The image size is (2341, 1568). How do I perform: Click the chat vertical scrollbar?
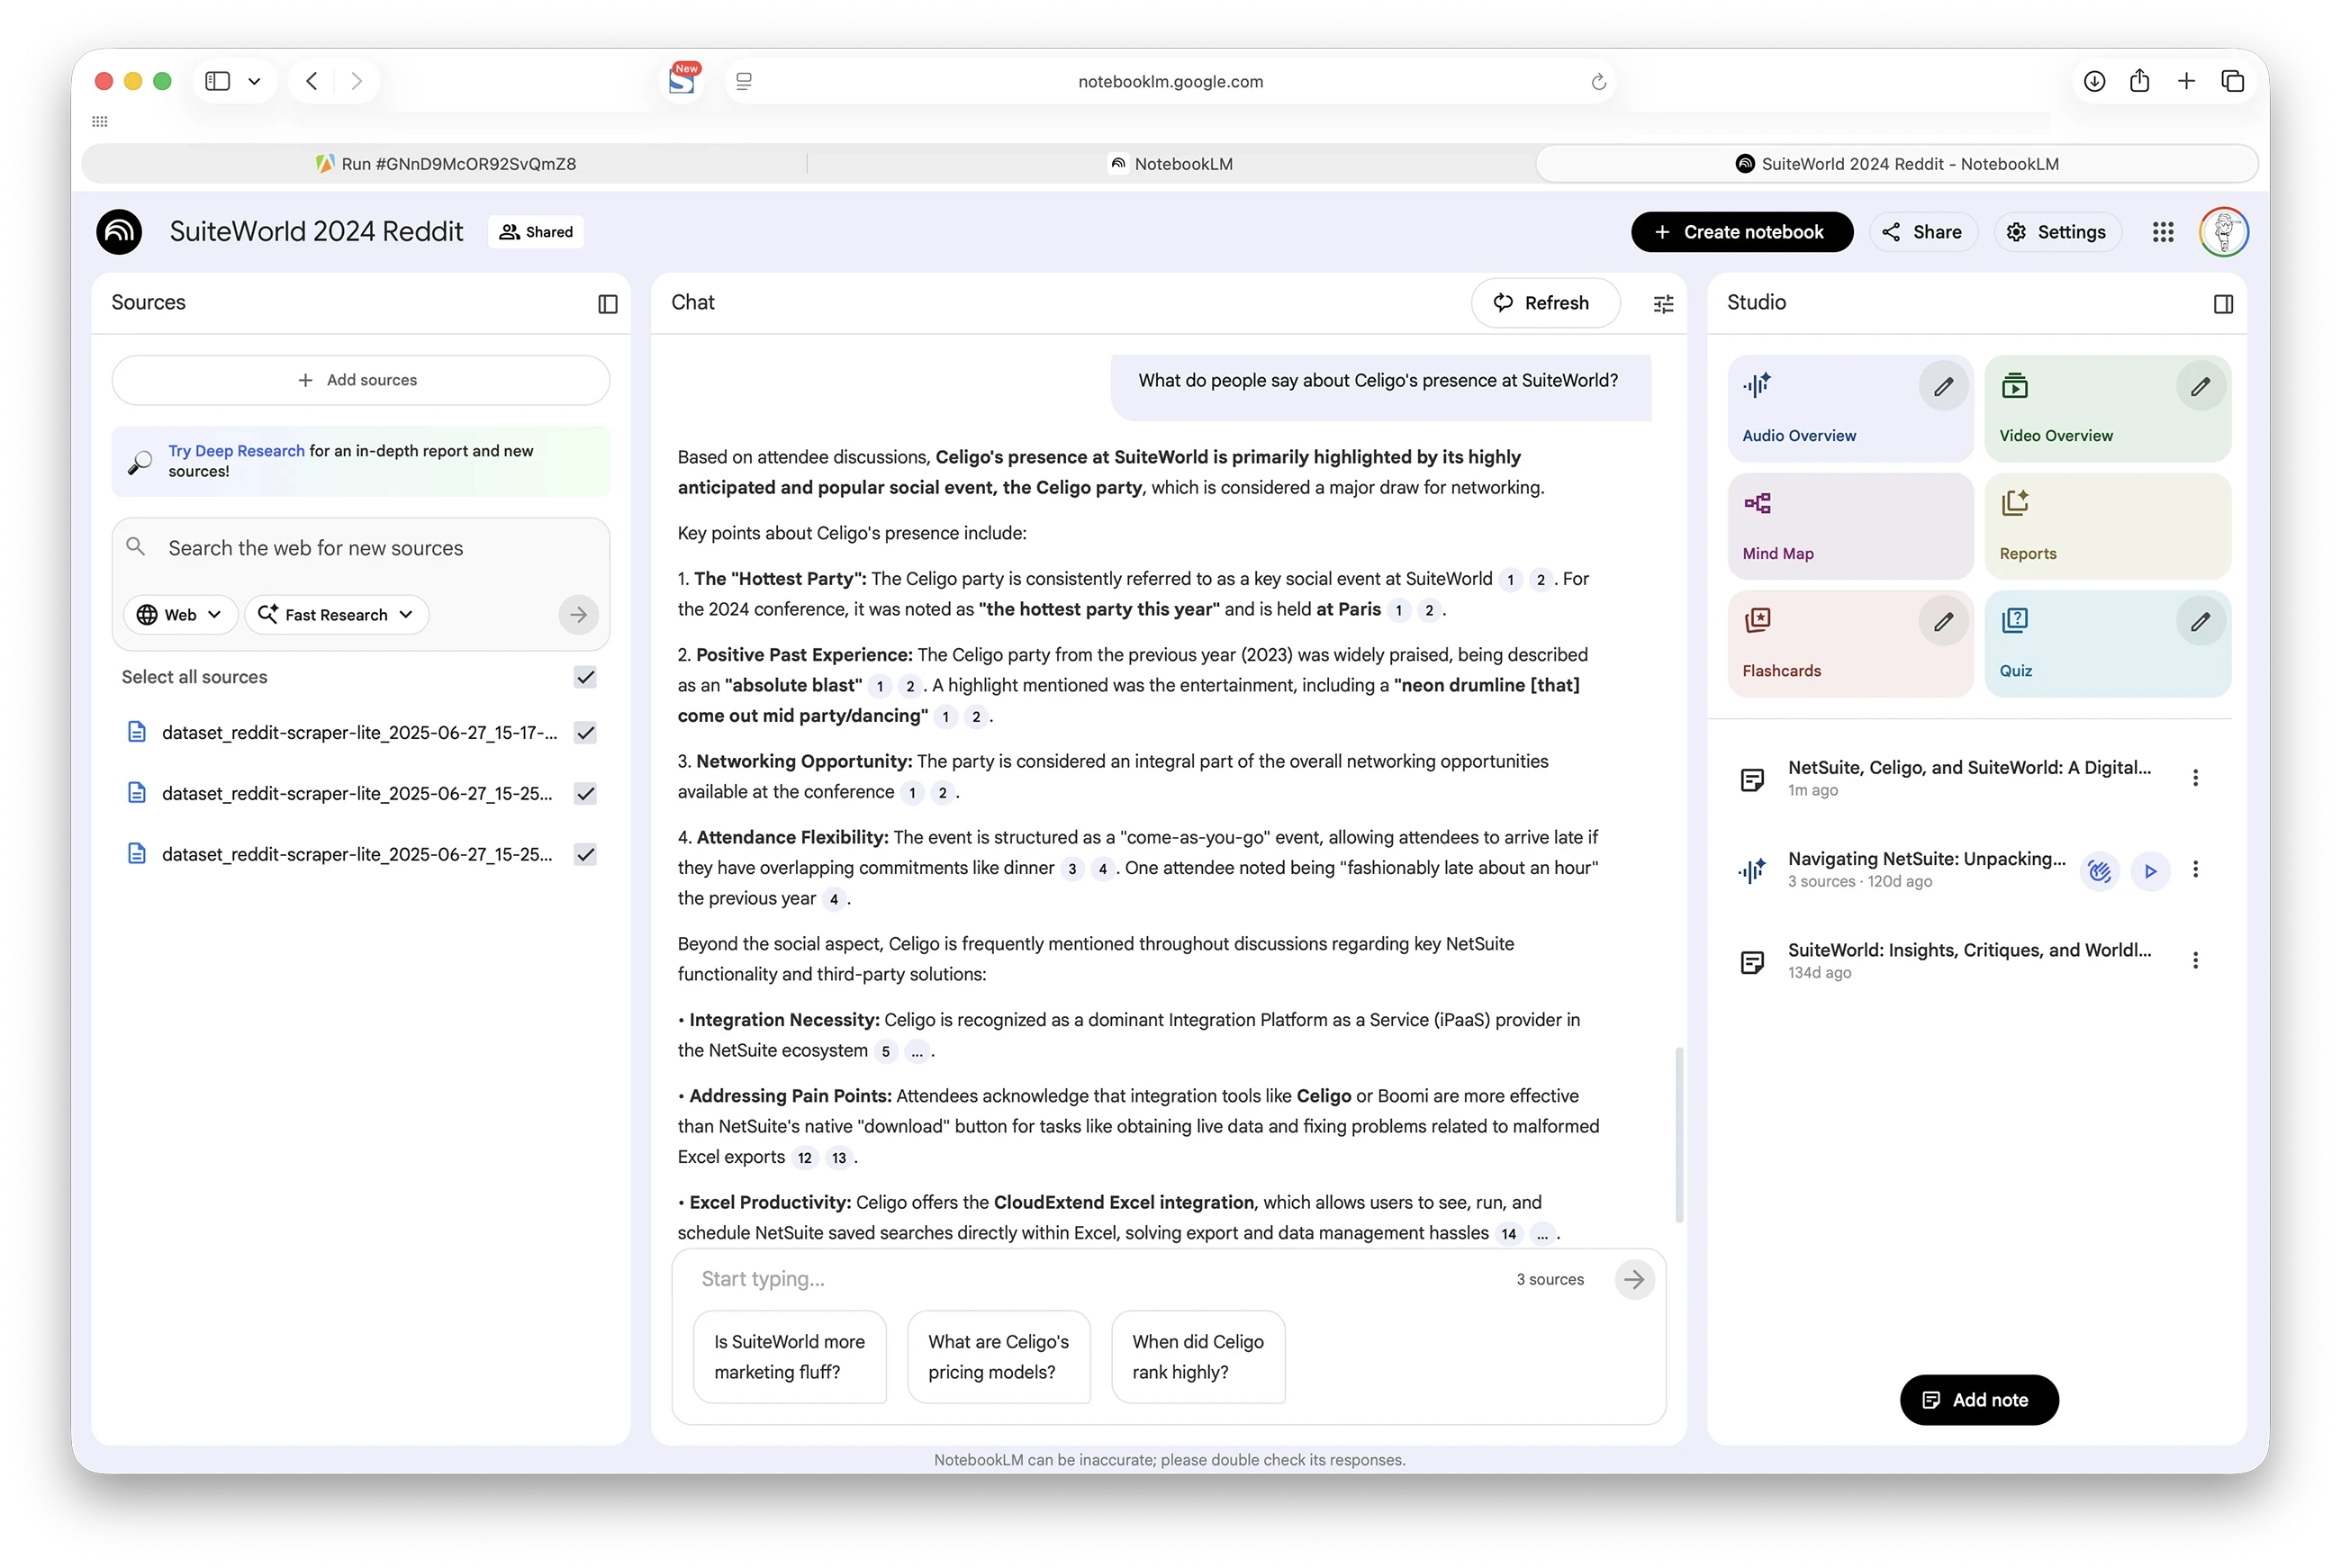(1679, 1135)
